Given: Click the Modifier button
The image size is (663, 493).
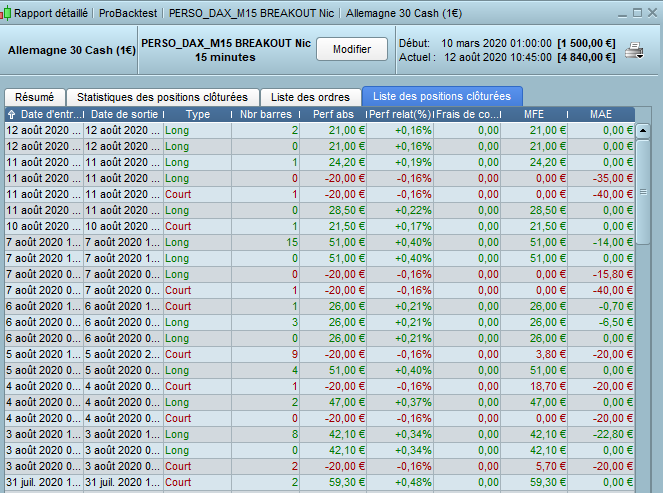Looking at the screenshot, I should [352, 49].
